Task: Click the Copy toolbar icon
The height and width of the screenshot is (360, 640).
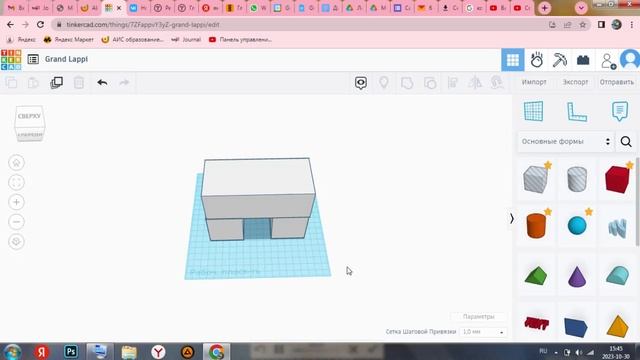Action: 11,83
